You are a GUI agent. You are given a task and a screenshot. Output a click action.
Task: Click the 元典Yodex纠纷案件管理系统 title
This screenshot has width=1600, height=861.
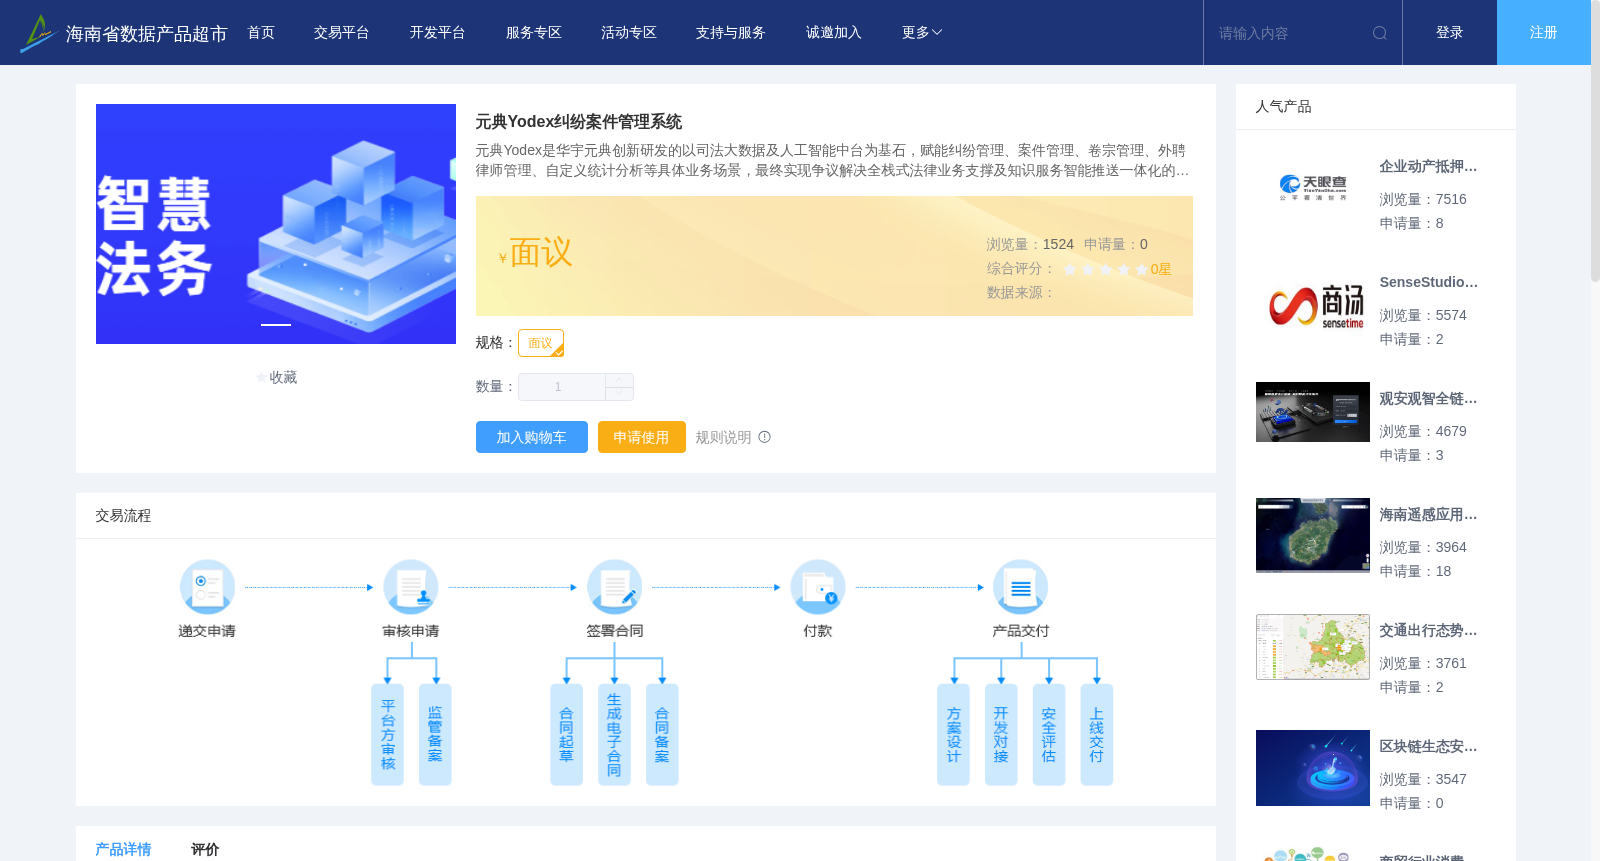(578, 122)
